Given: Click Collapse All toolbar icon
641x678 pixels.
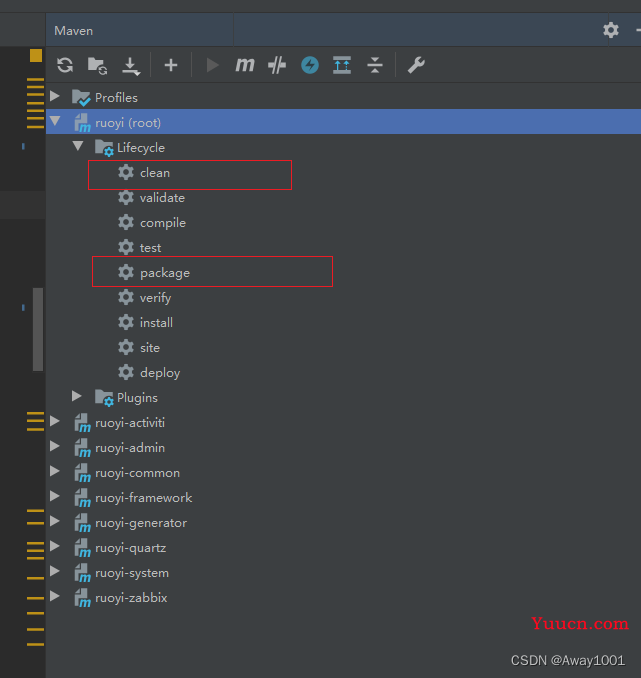Looking at the screenshot, I should 375,65.
